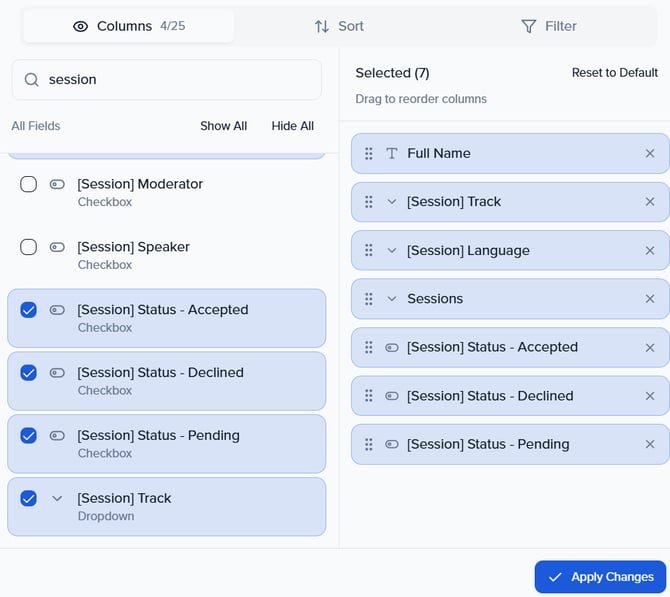
Task: Click X on selected [Session] Status - Declined
Action: coord(650,396)
